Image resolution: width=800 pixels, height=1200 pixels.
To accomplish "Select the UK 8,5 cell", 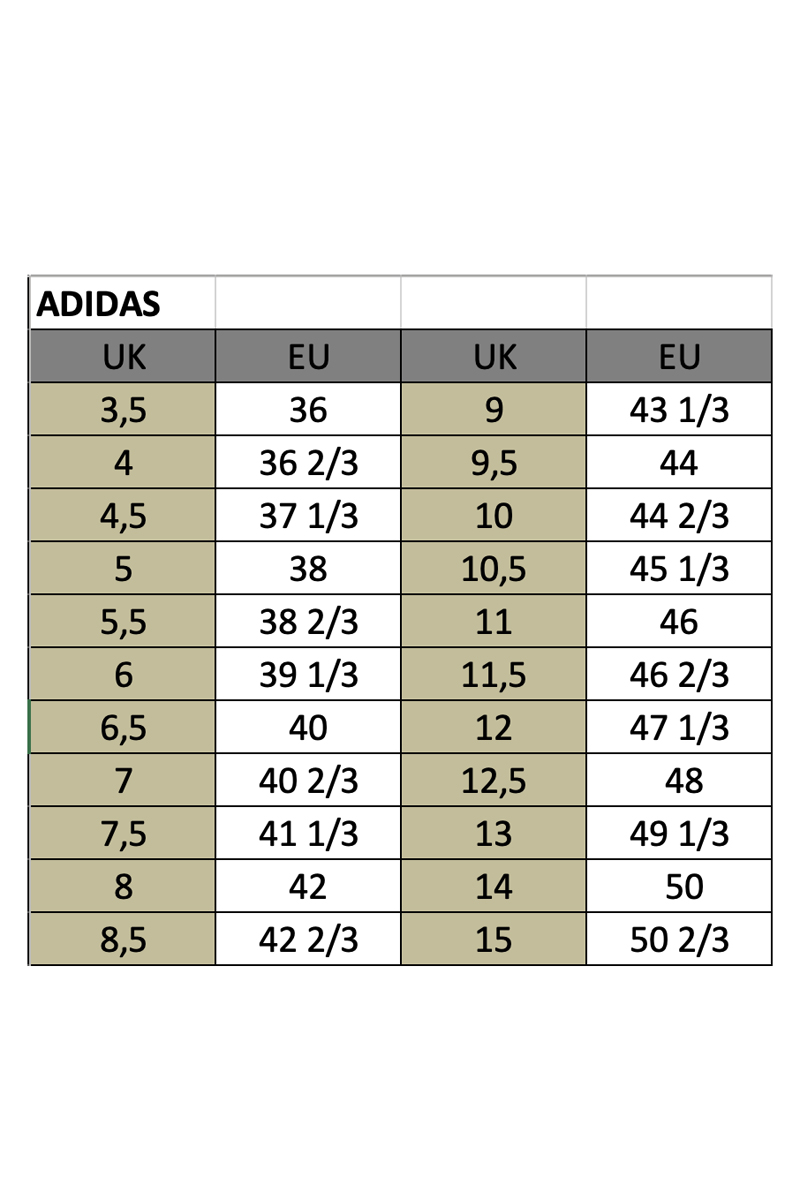I will tap(122, 939).
